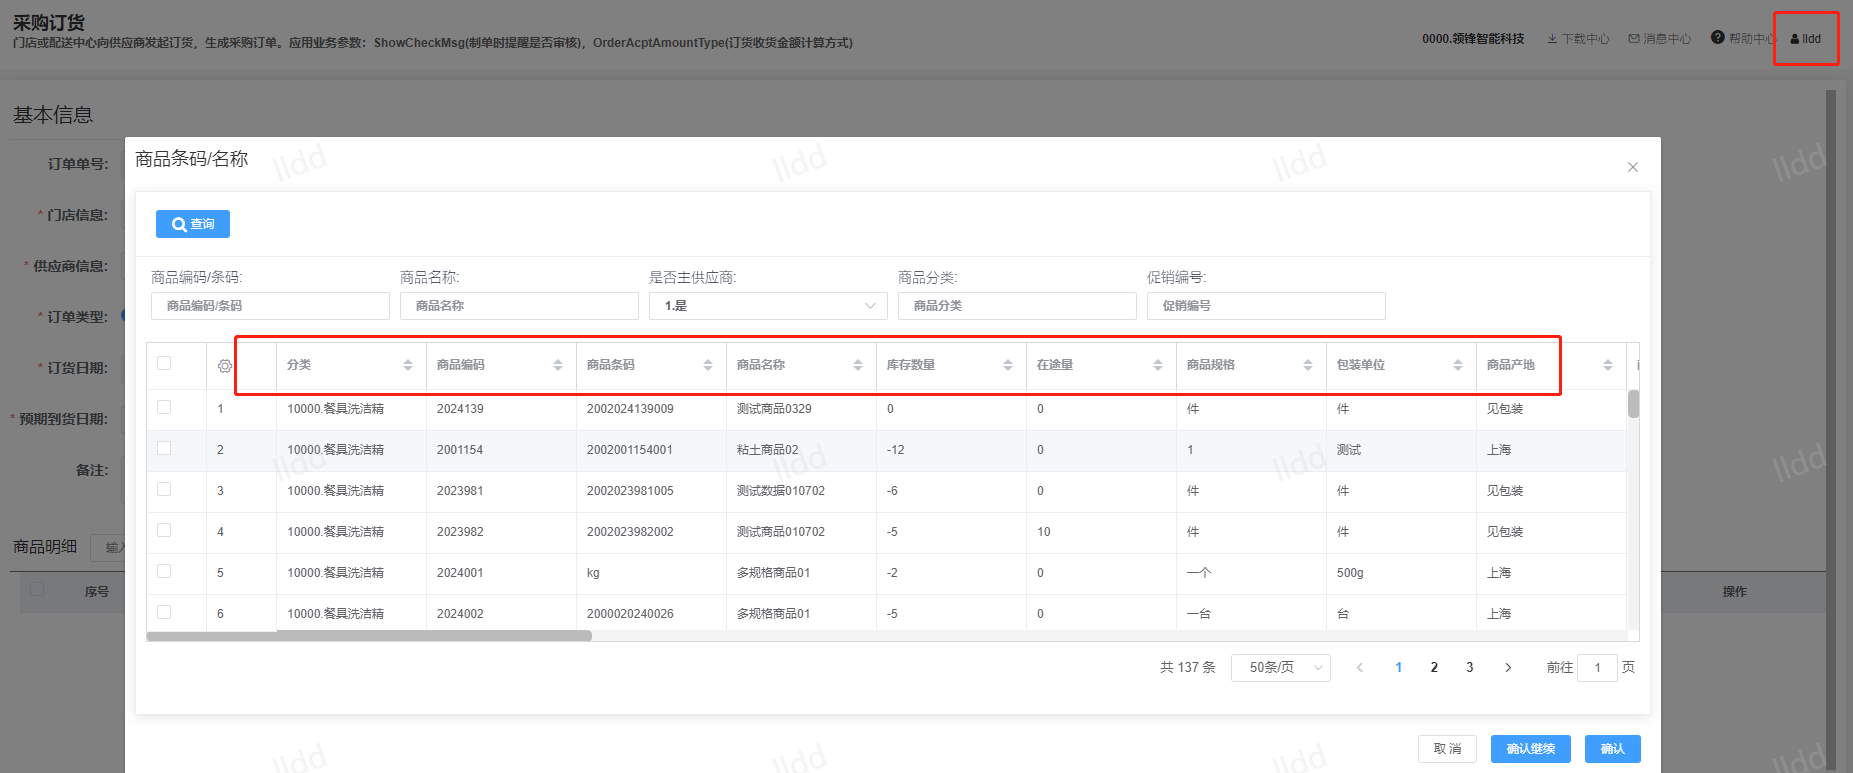Open the help center (帮助中心)
Viewport: 1853px width, 773px height.
coord(1743,38)
